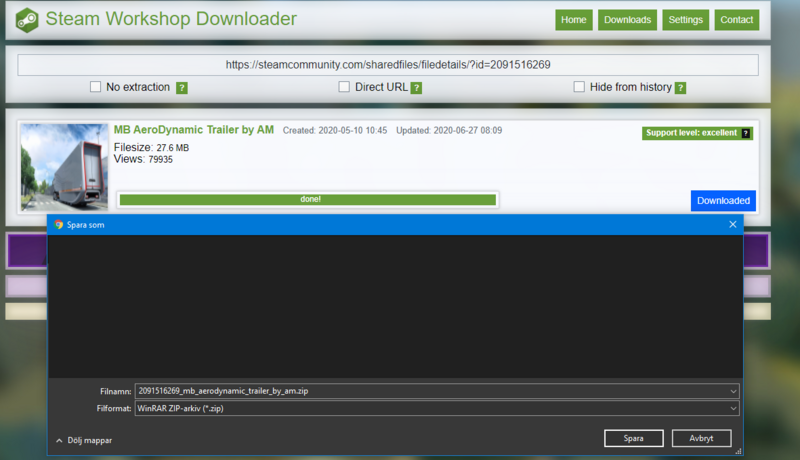Open the Filformat dropdown list
The image size is (800, 460).
pyautogui.click(x=733, y=408)
